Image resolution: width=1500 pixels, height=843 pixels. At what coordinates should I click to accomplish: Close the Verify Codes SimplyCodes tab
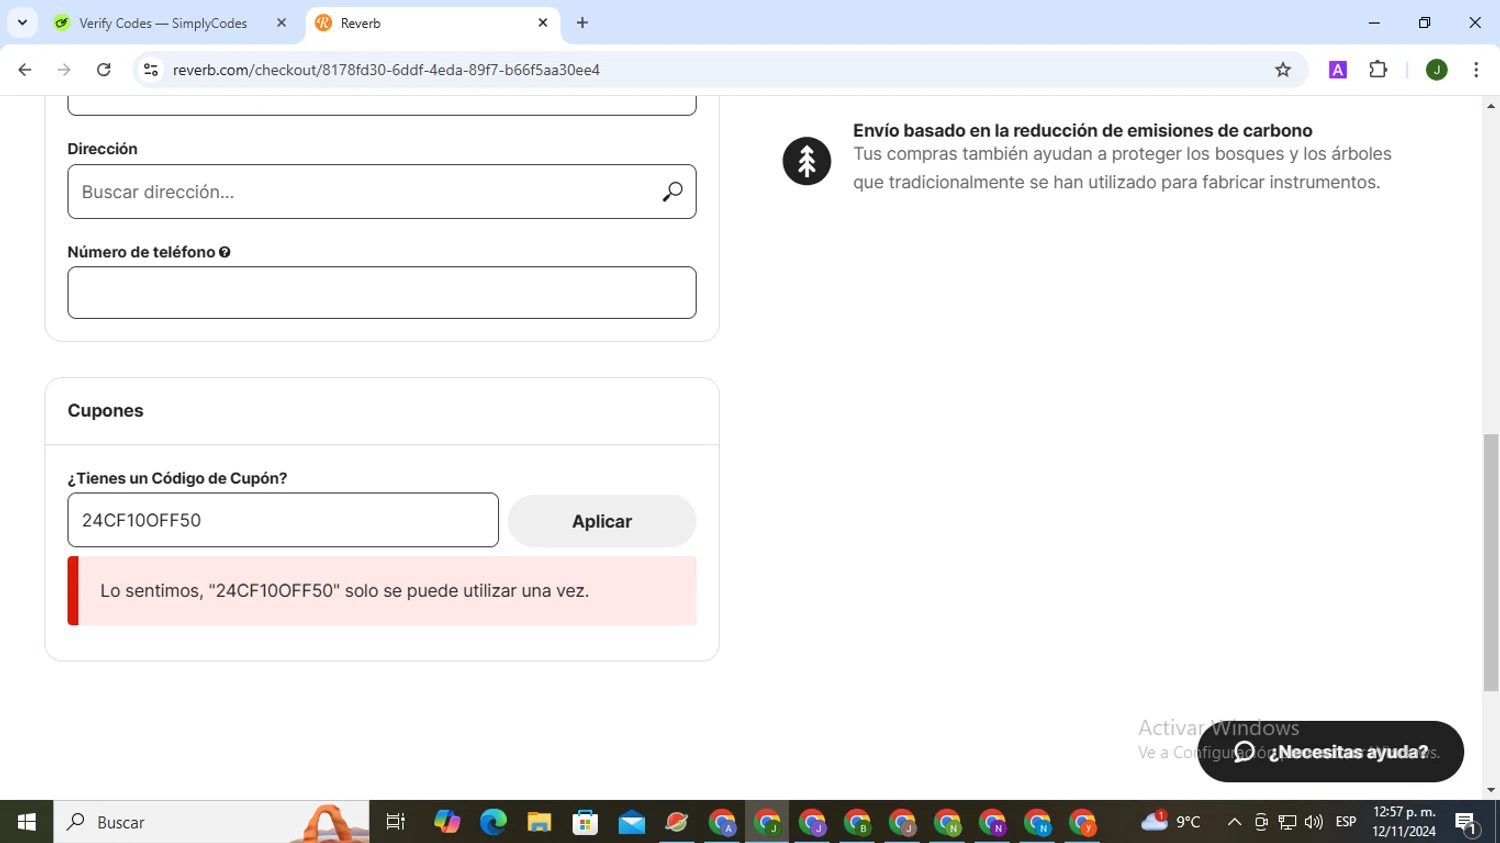(281, 23)
